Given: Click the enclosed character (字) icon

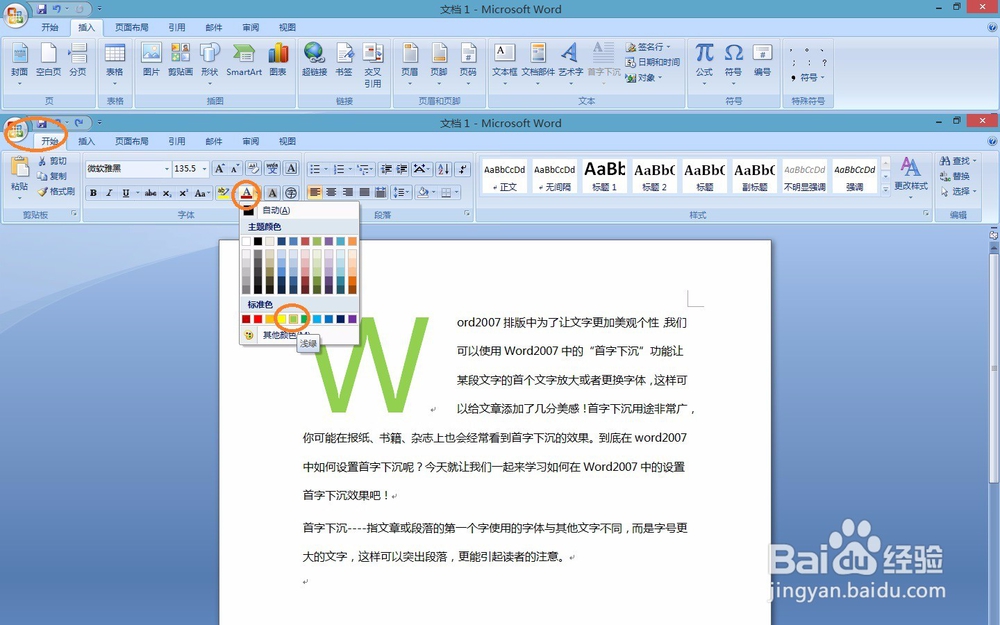Looking at the screenshot, I should (291, 192).
